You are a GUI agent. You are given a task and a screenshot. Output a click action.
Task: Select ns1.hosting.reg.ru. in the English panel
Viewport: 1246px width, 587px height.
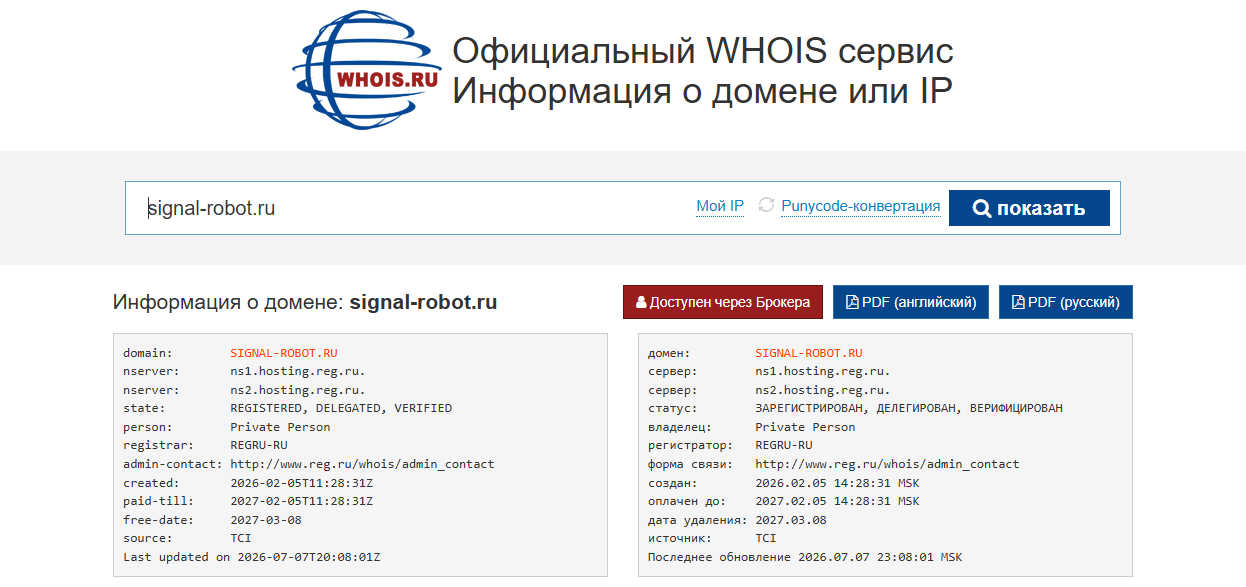tap(298, 371)
